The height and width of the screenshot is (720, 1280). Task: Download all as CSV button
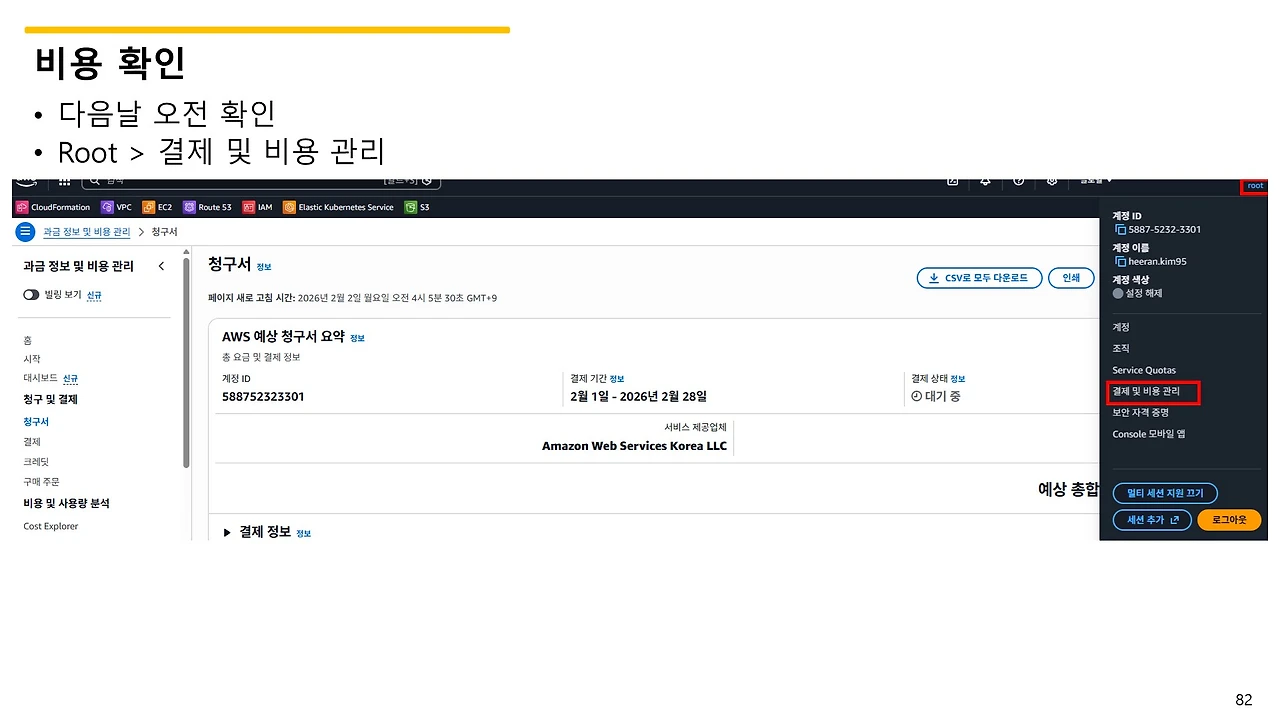(979, 278)
